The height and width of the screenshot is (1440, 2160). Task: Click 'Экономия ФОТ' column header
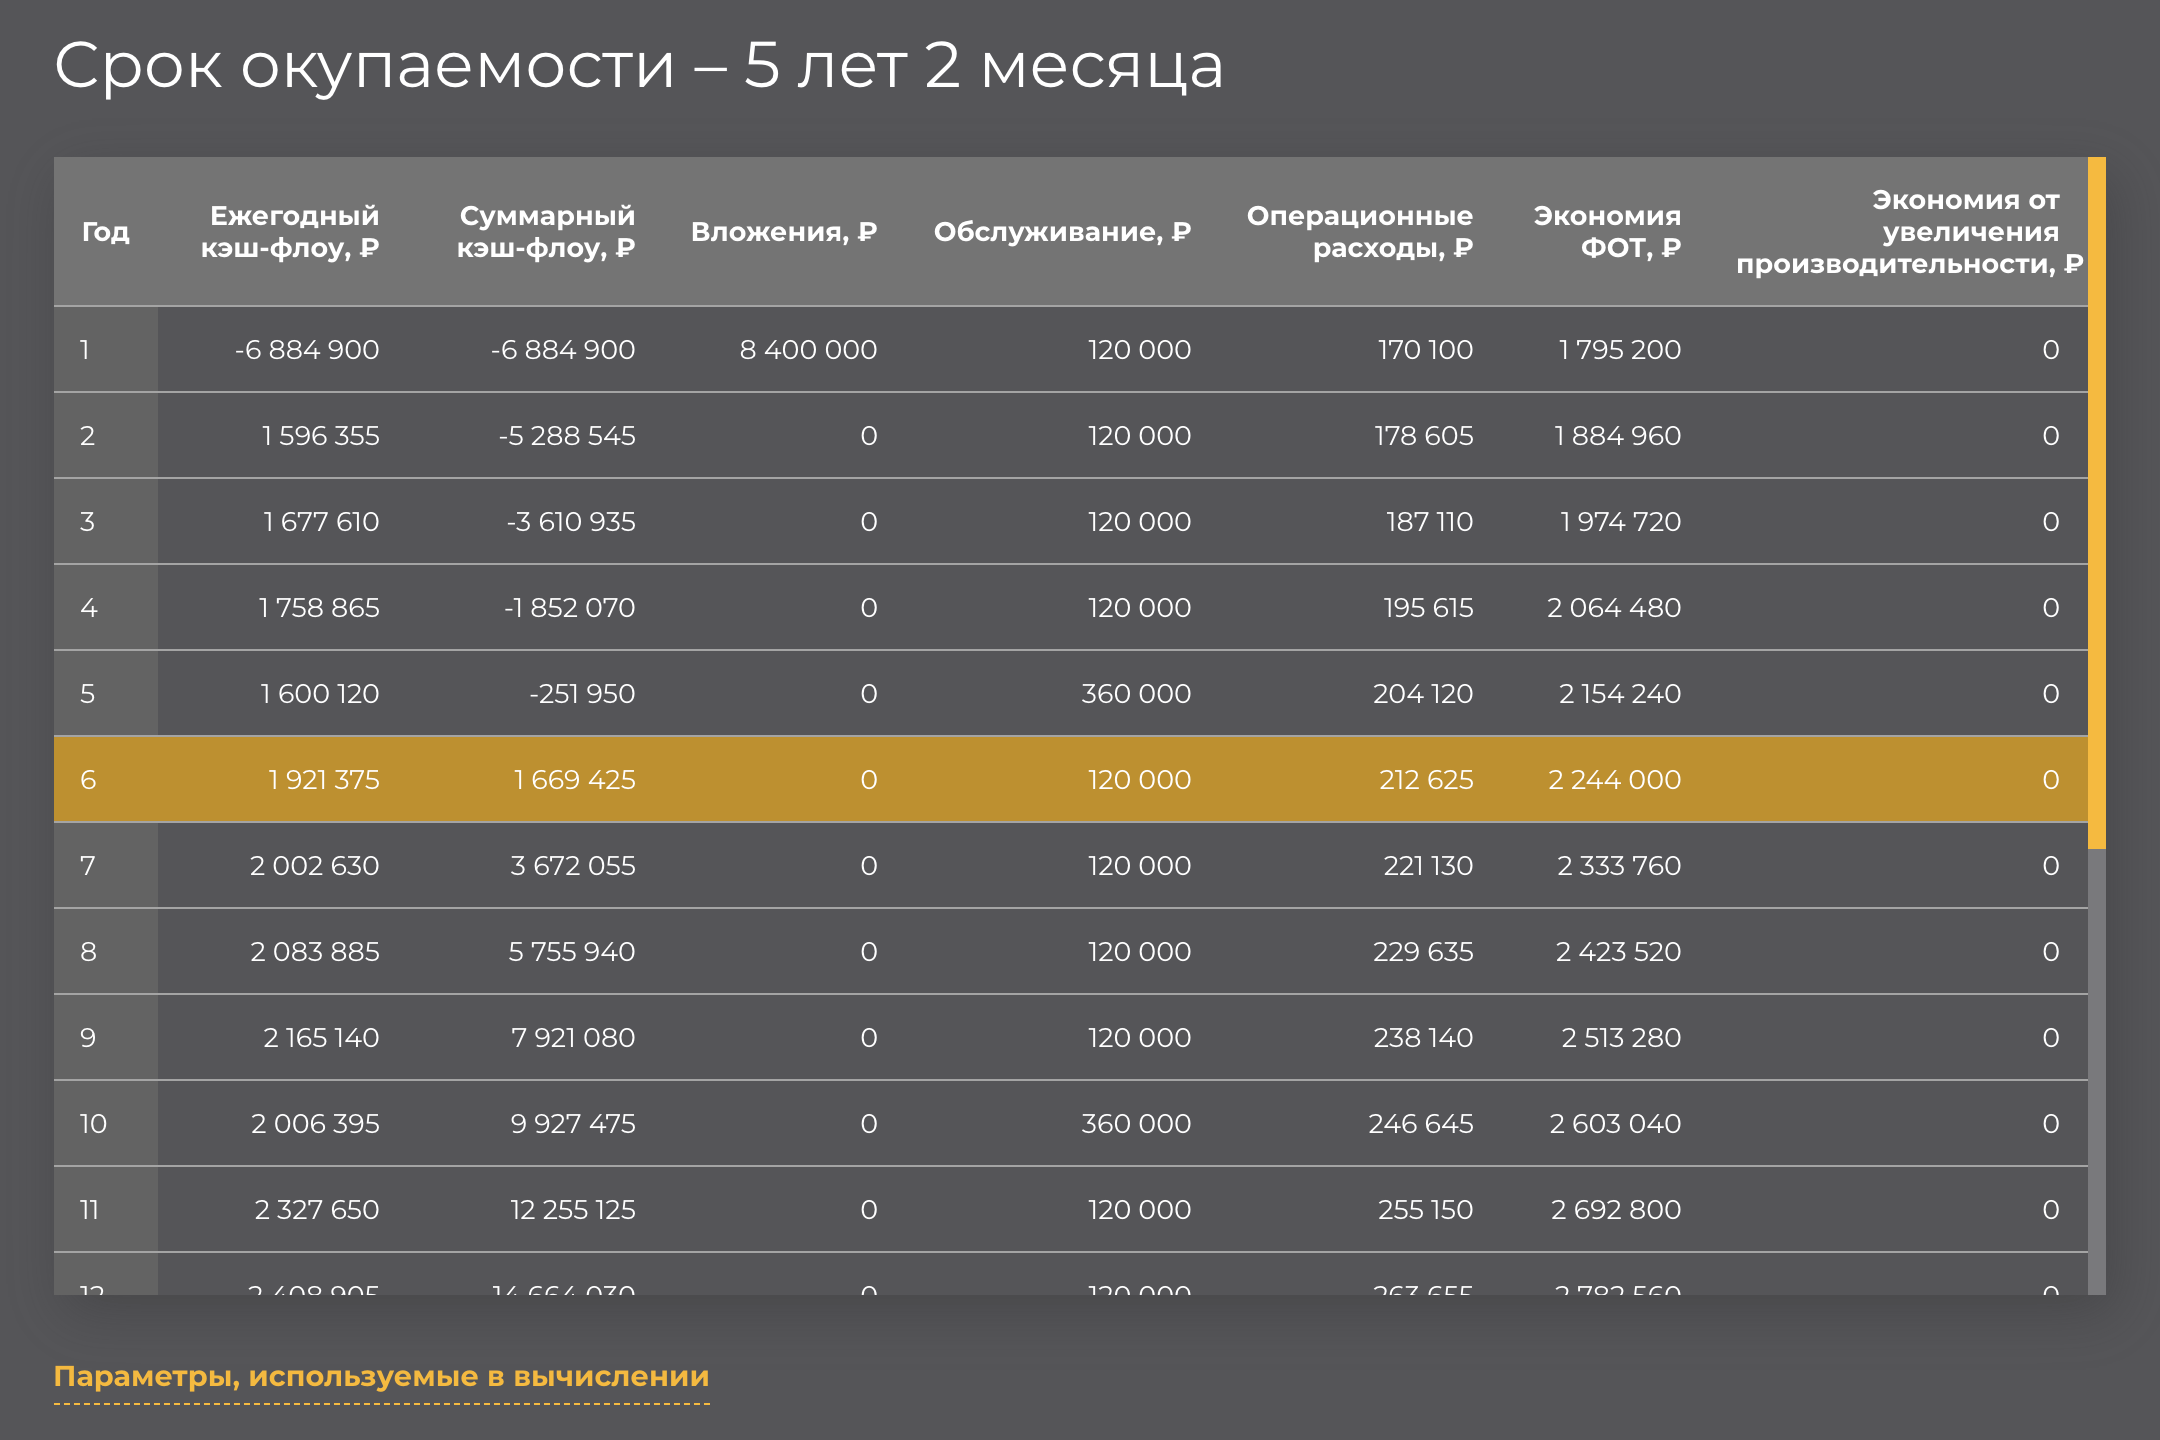1606,232
